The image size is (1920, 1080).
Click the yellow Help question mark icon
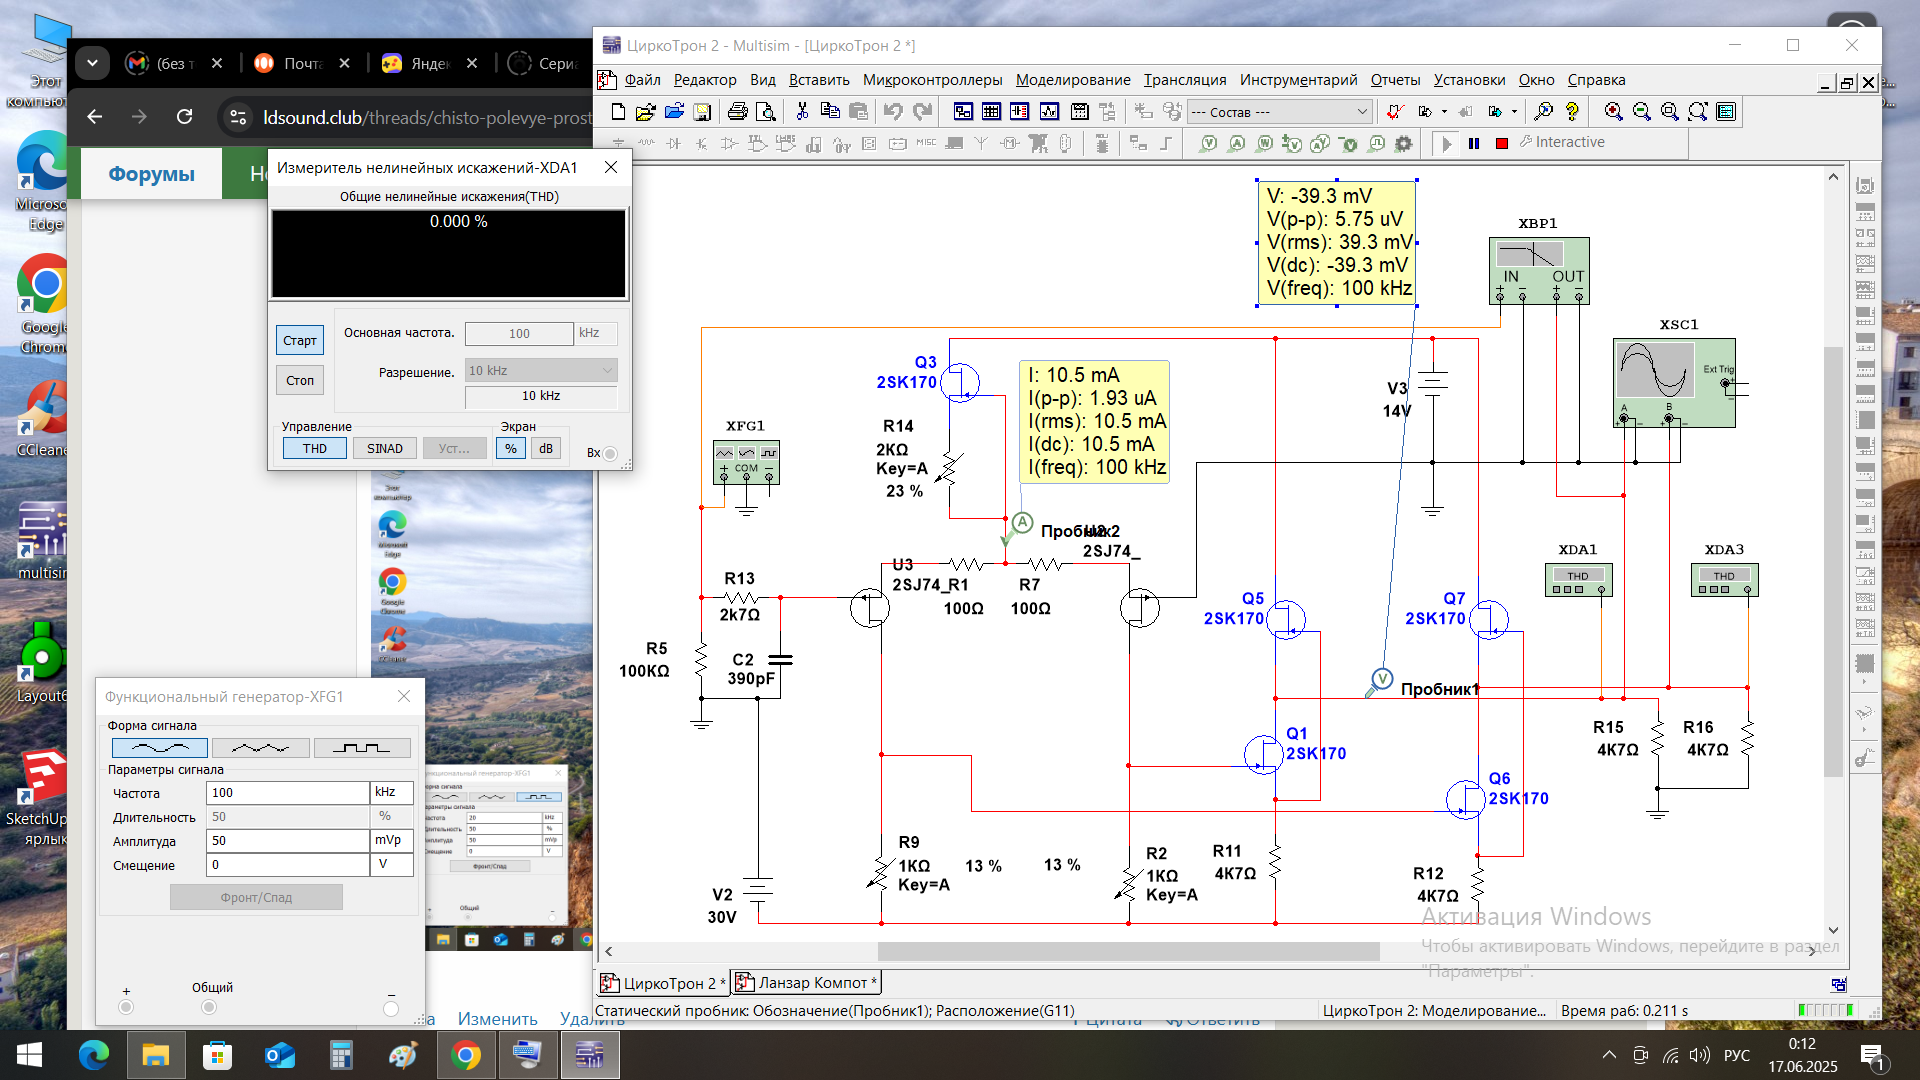1572,111
